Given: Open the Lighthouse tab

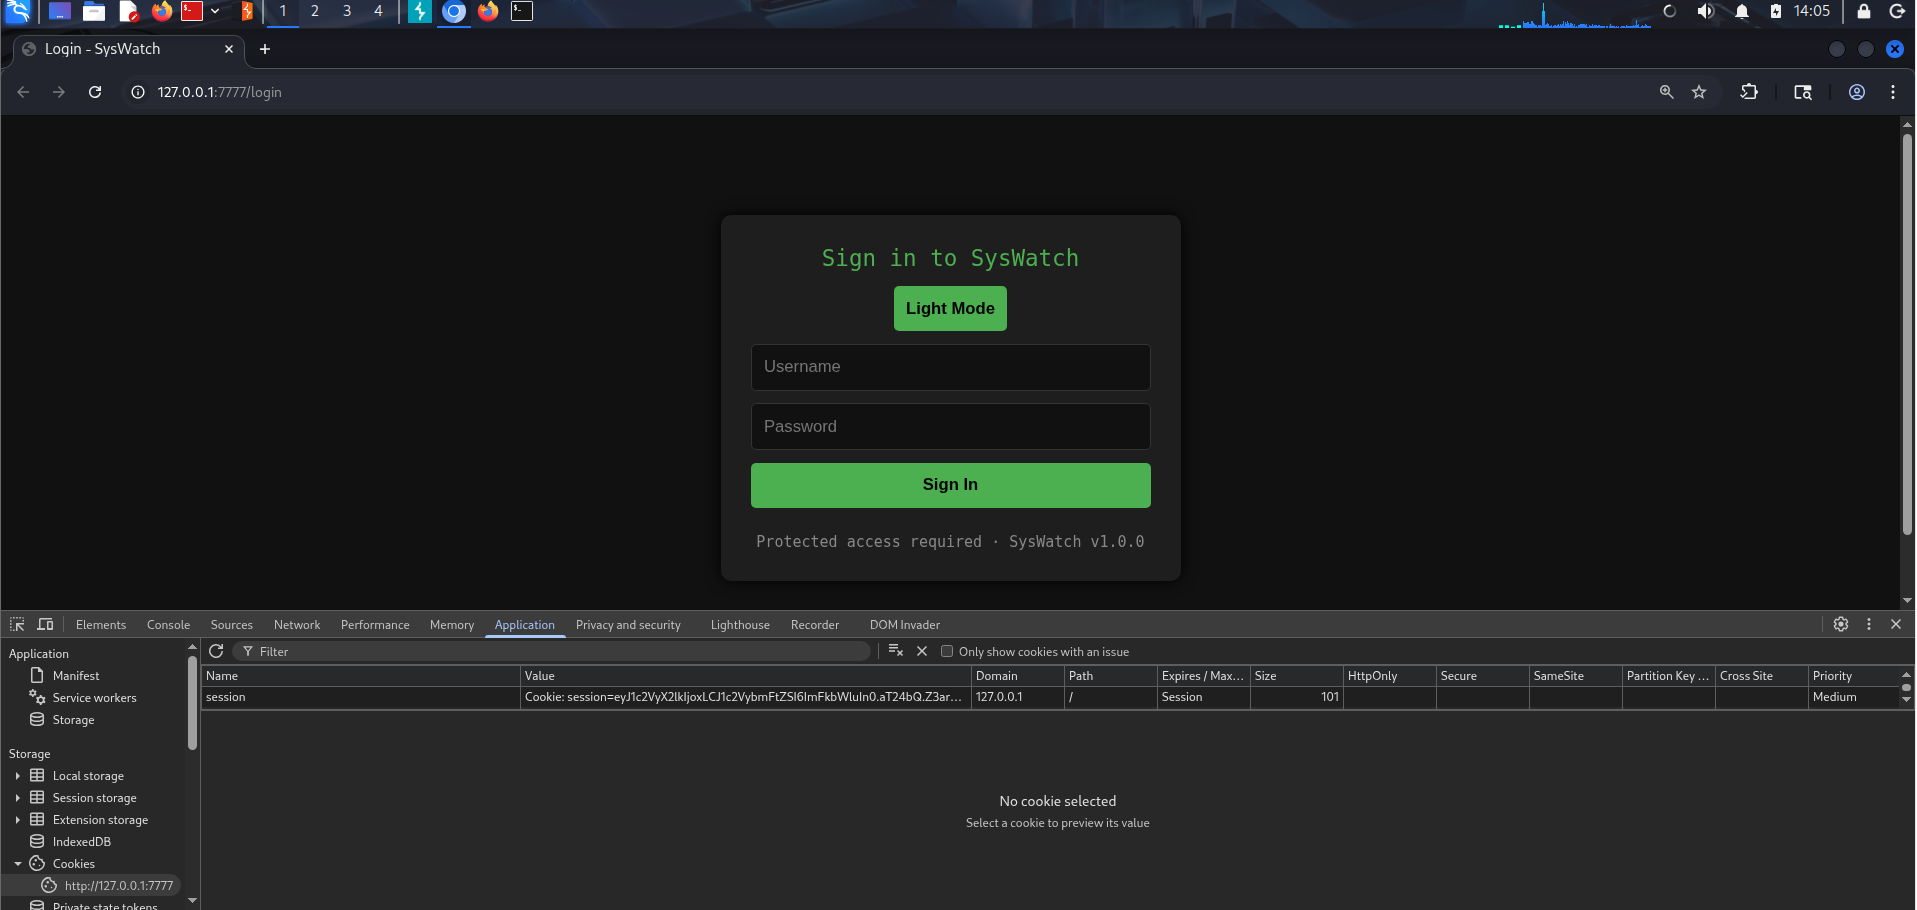Looking at the screenshot, I should tap(740, 625).
